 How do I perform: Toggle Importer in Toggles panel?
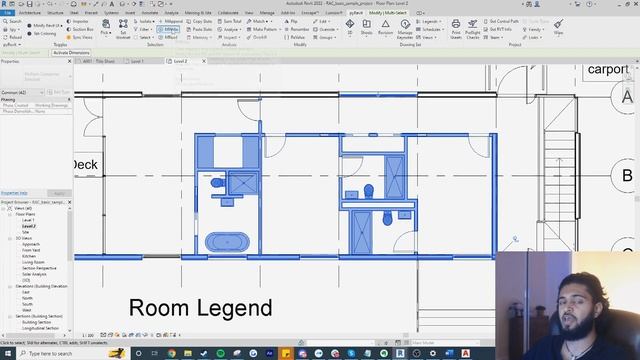point(77,21)
